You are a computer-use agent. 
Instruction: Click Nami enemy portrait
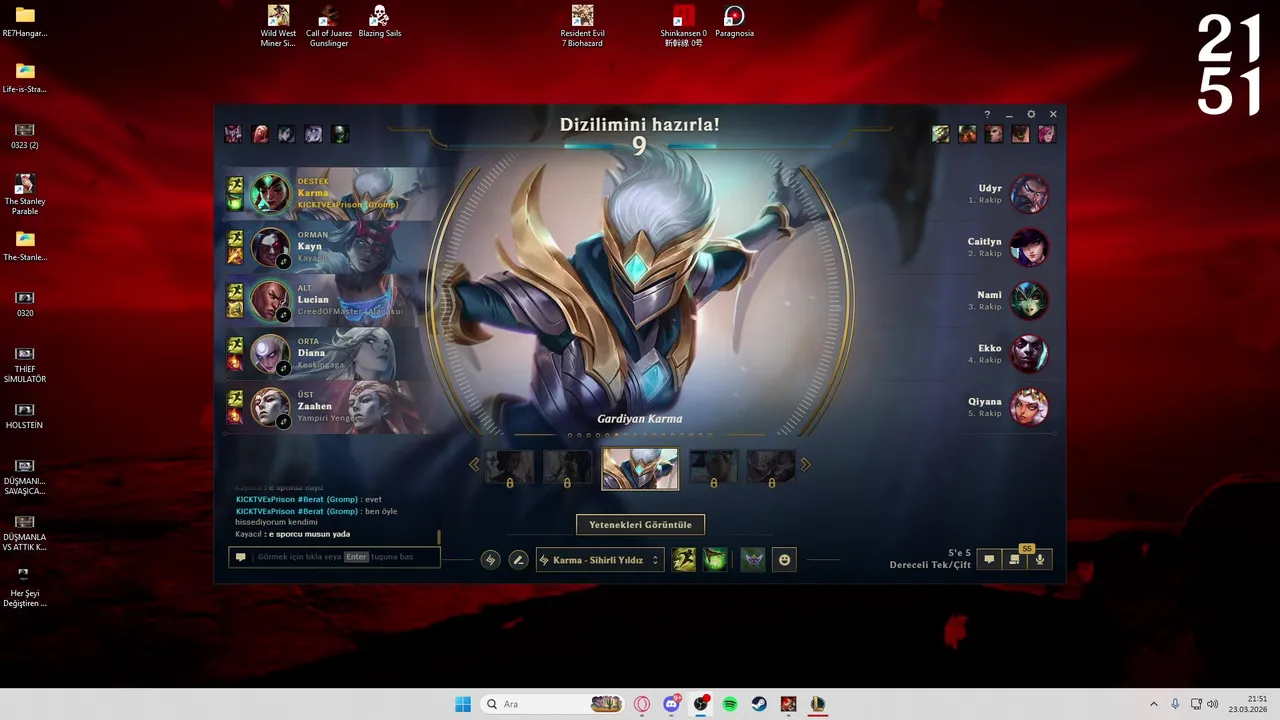(x=1029, y=300)
